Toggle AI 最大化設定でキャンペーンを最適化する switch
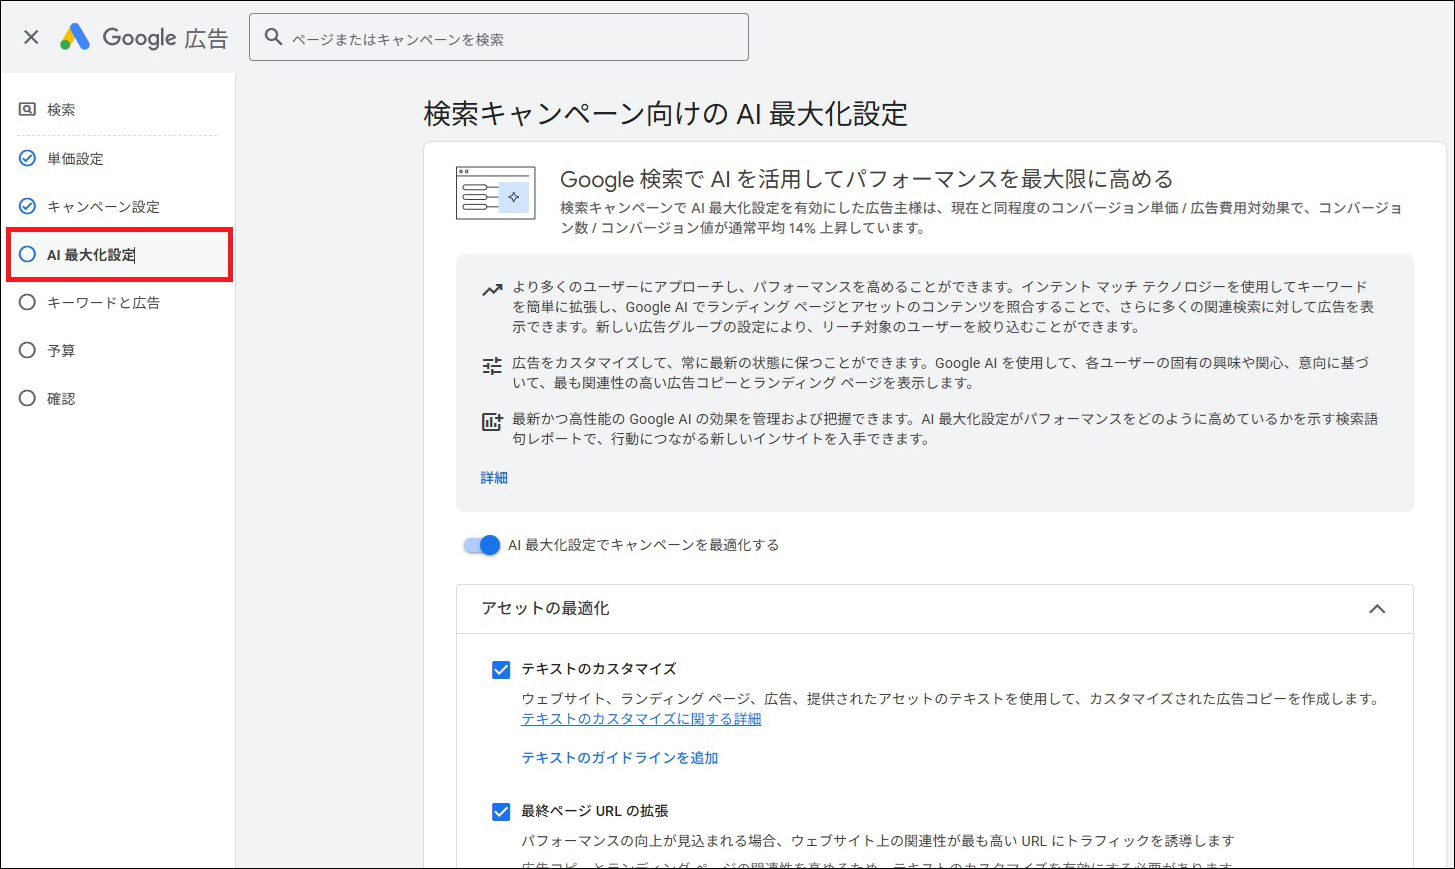This screenshot has height=869, width=1455. [x=481, y=545]
